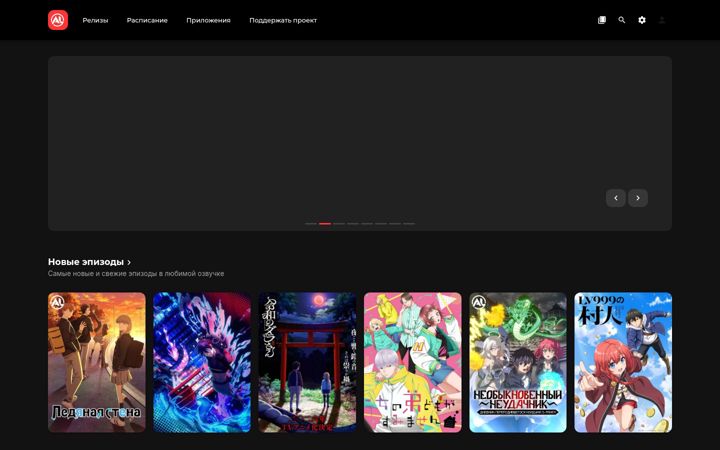Expand Новые эпизоды chevron arrow

coord(129,262)
